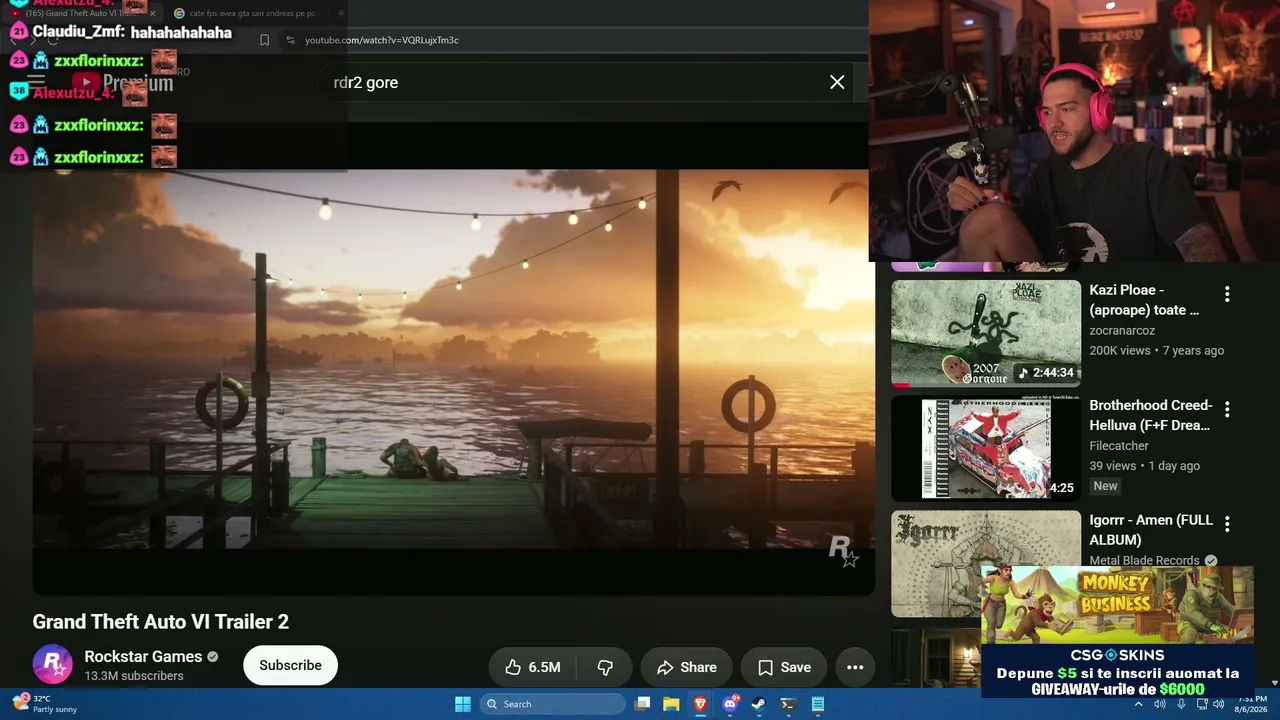1280x720 pixels.
Task: Open the weather widget showing 32°C
Action: point(45,704)
